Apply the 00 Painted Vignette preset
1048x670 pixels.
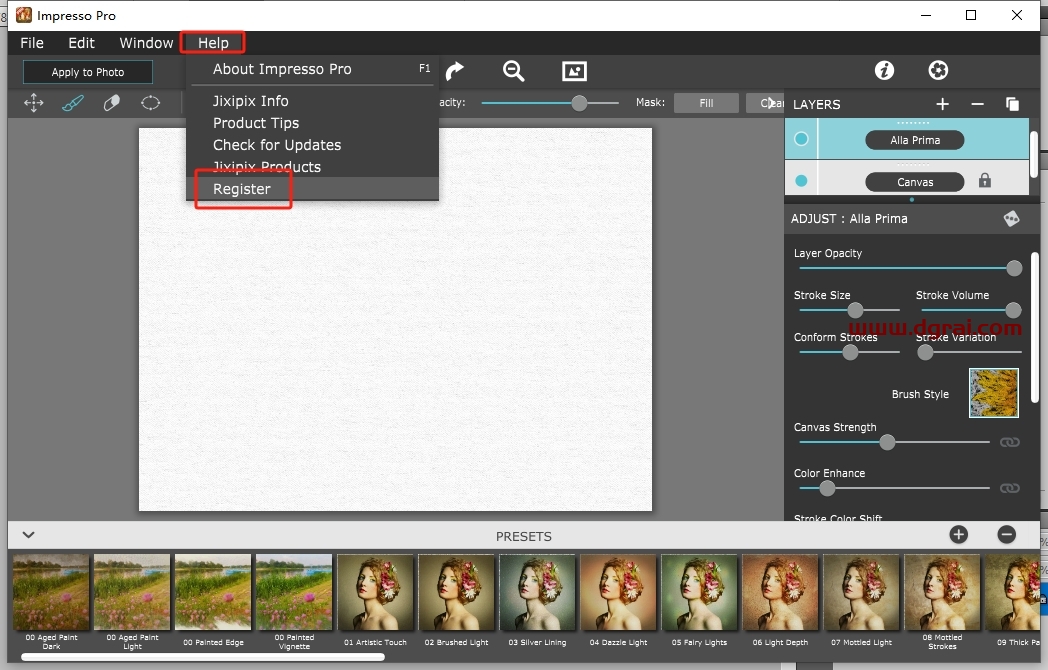[x=293, y=592]
